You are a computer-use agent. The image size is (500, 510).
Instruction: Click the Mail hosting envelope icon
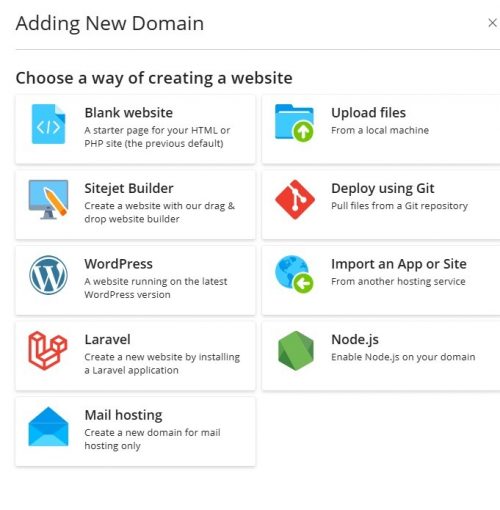[48, 426]
